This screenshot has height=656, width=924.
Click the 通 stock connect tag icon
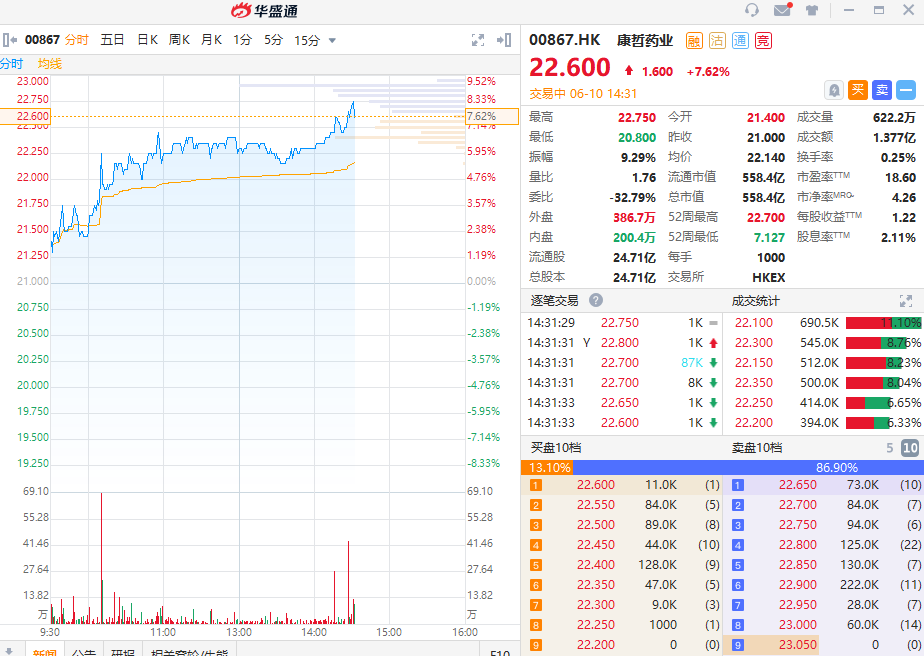[x=740, y=41]
